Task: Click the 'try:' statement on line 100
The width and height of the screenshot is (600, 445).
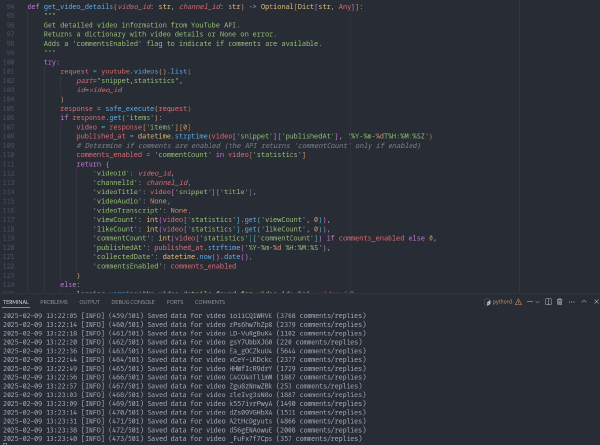Action: click(x=51, y=61)
